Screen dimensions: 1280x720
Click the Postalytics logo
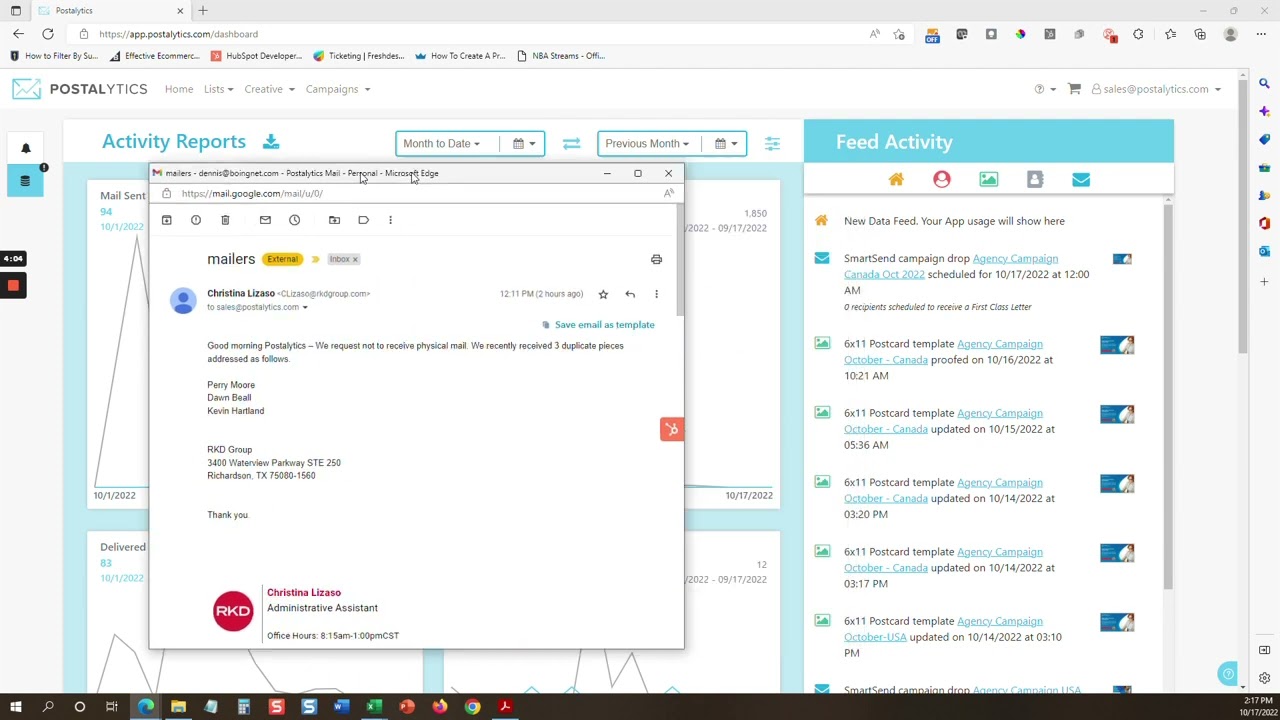[80, 89]
